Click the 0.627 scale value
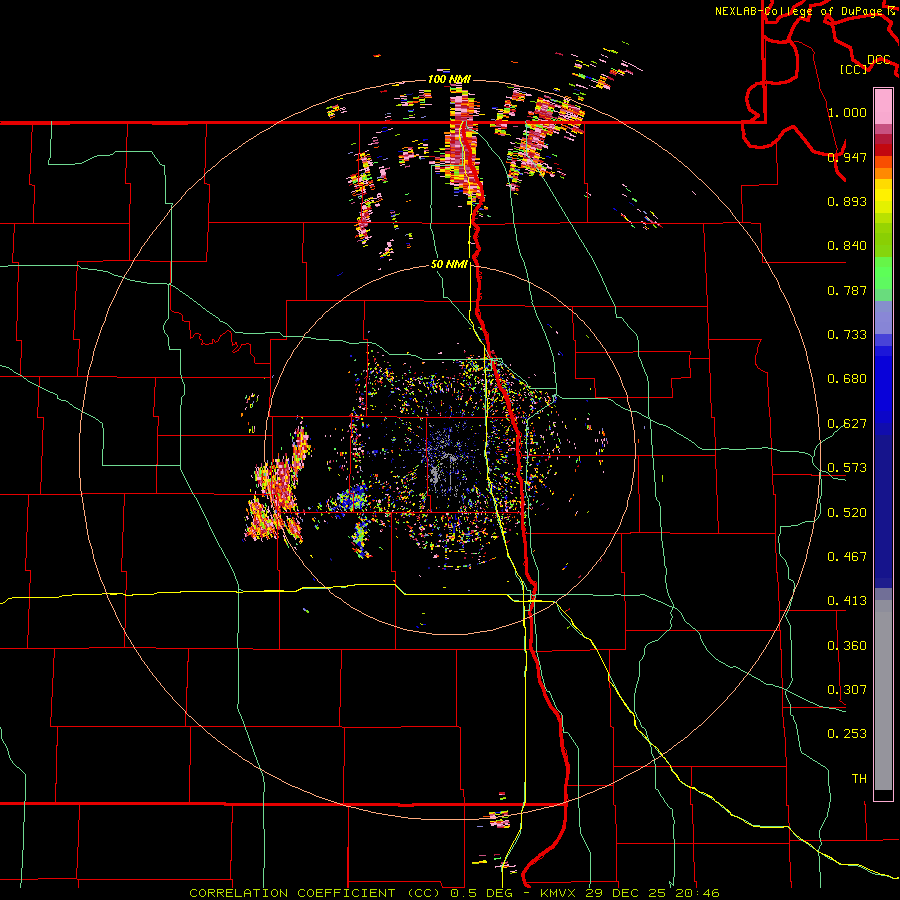This screenshot has height=900, width=900. 847,424
